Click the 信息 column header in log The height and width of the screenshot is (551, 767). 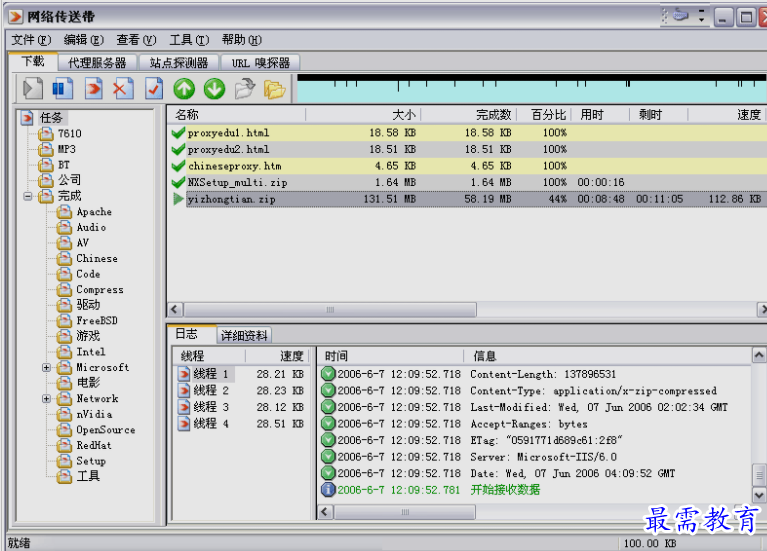click(607, 356)
